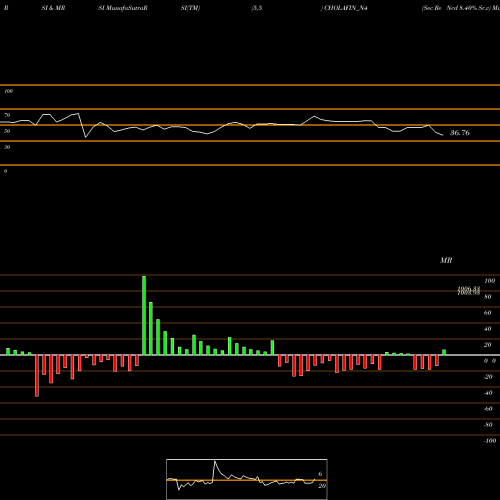This screenshot has height=500, width=500.
Task: Click the MR axis label 100
Action: 489,281
